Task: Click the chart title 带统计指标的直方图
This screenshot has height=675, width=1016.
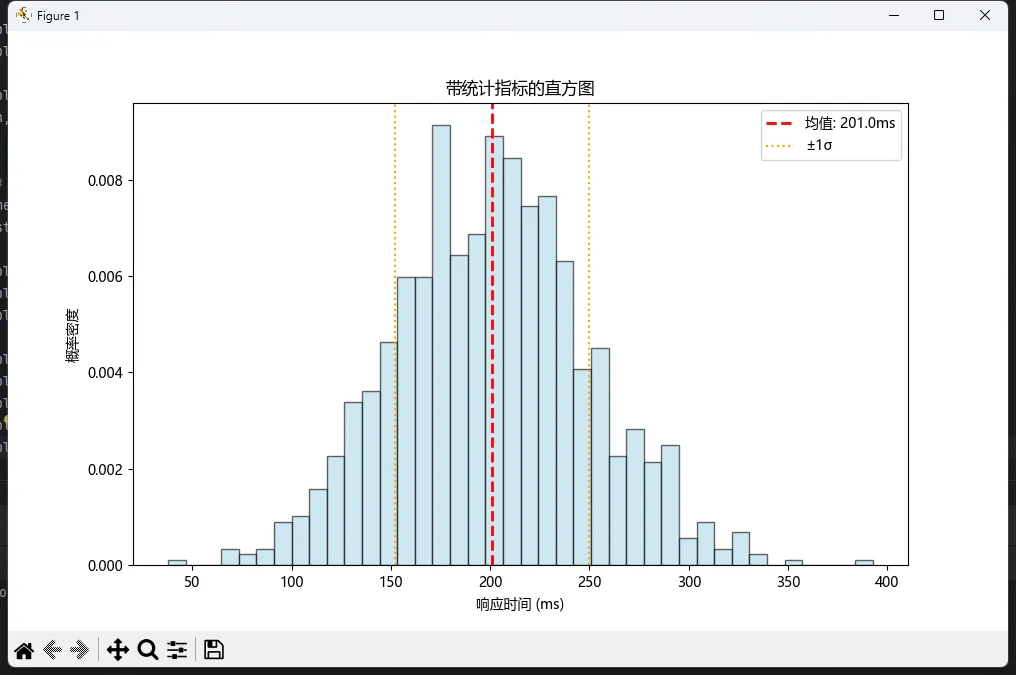Action: point(520,89)
